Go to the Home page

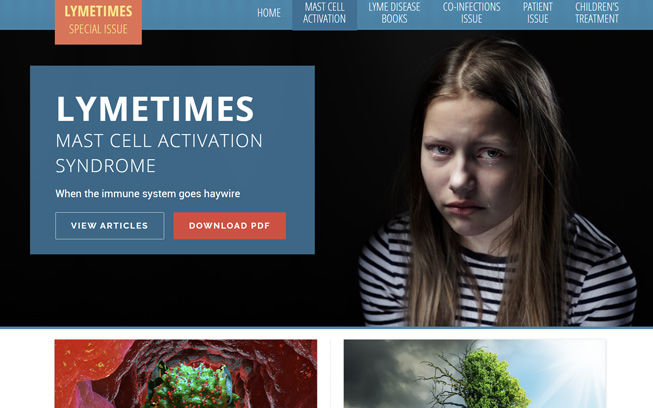tap(269, 13)
